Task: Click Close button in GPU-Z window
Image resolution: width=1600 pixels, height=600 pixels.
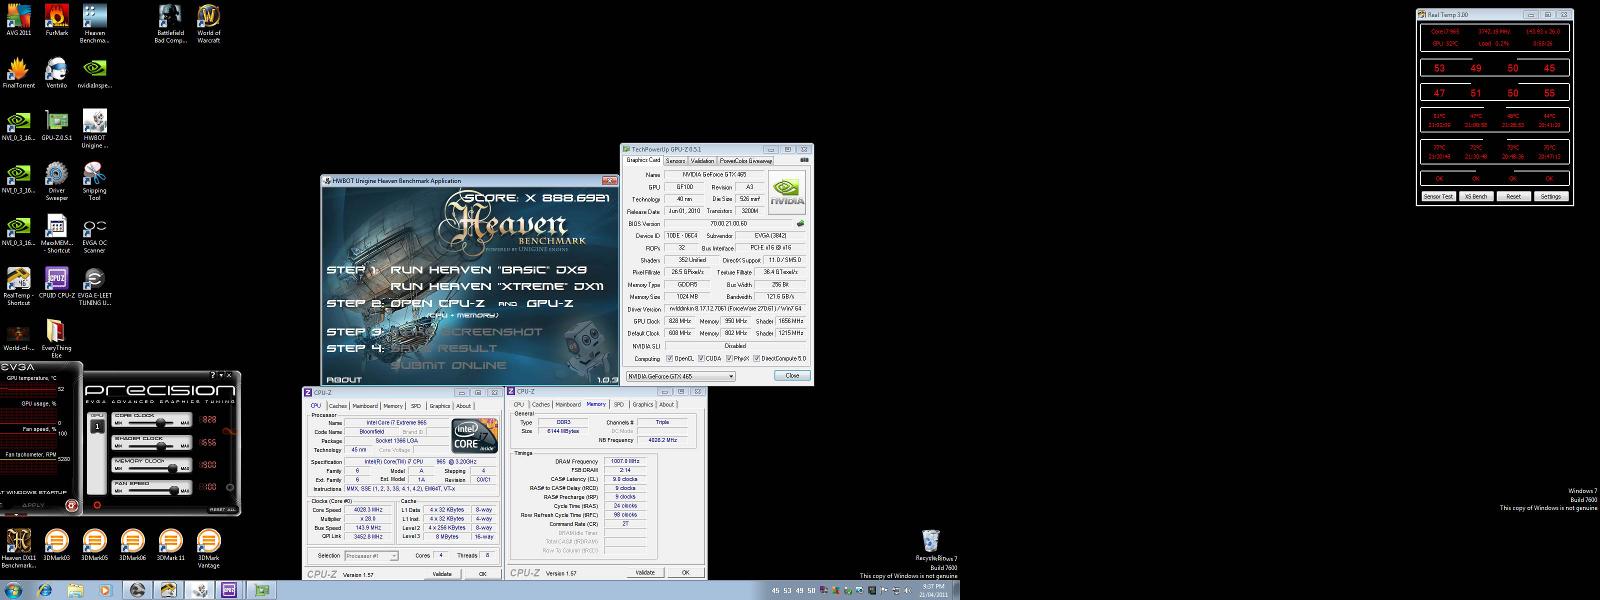Action: [x=792, y=376]
